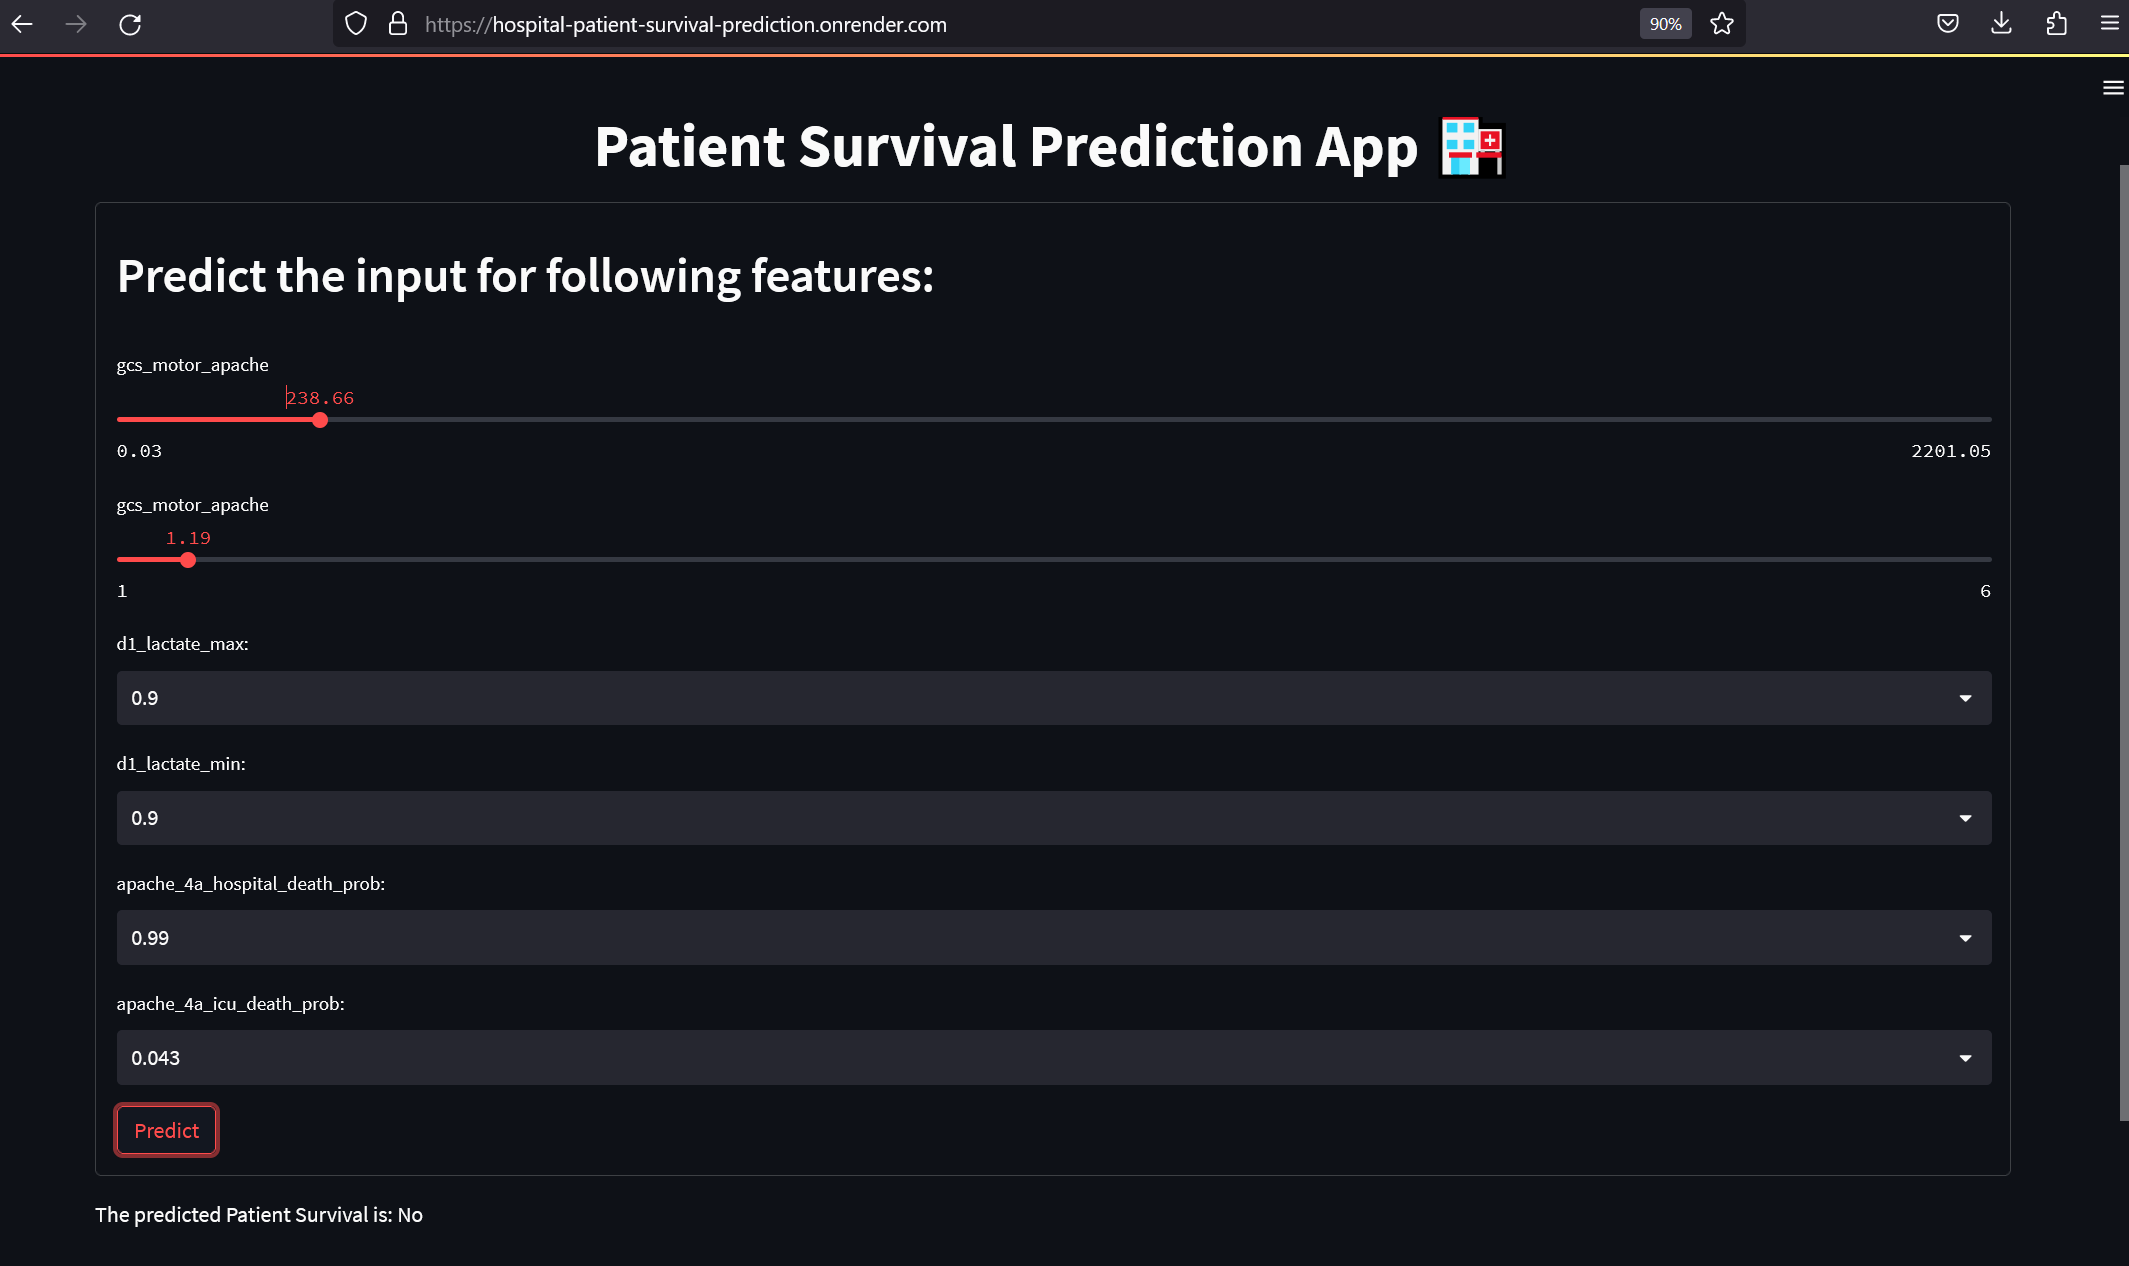This screenshot has height=1266, width=2129.
Task: Select forward navigation arrow
Action: pyautogui.click(x=75, y=24)
